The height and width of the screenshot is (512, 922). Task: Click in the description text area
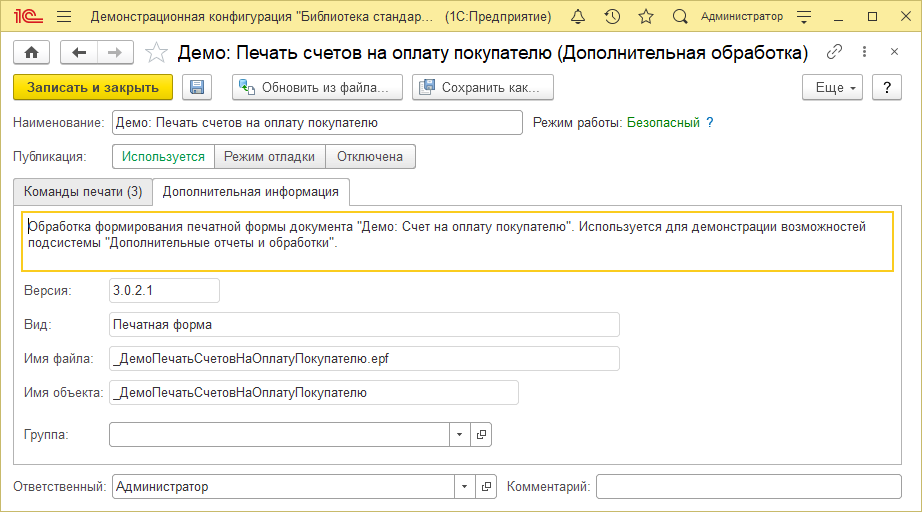point(457,242)
